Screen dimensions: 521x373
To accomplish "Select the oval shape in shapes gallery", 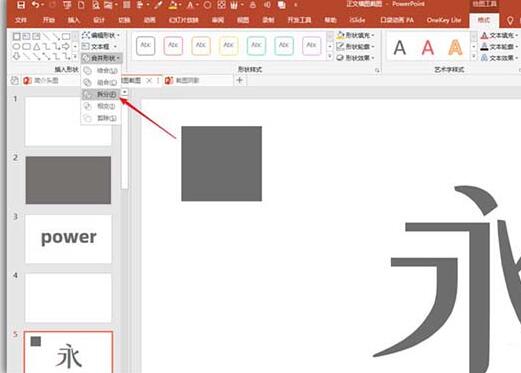I will point(16,46).
